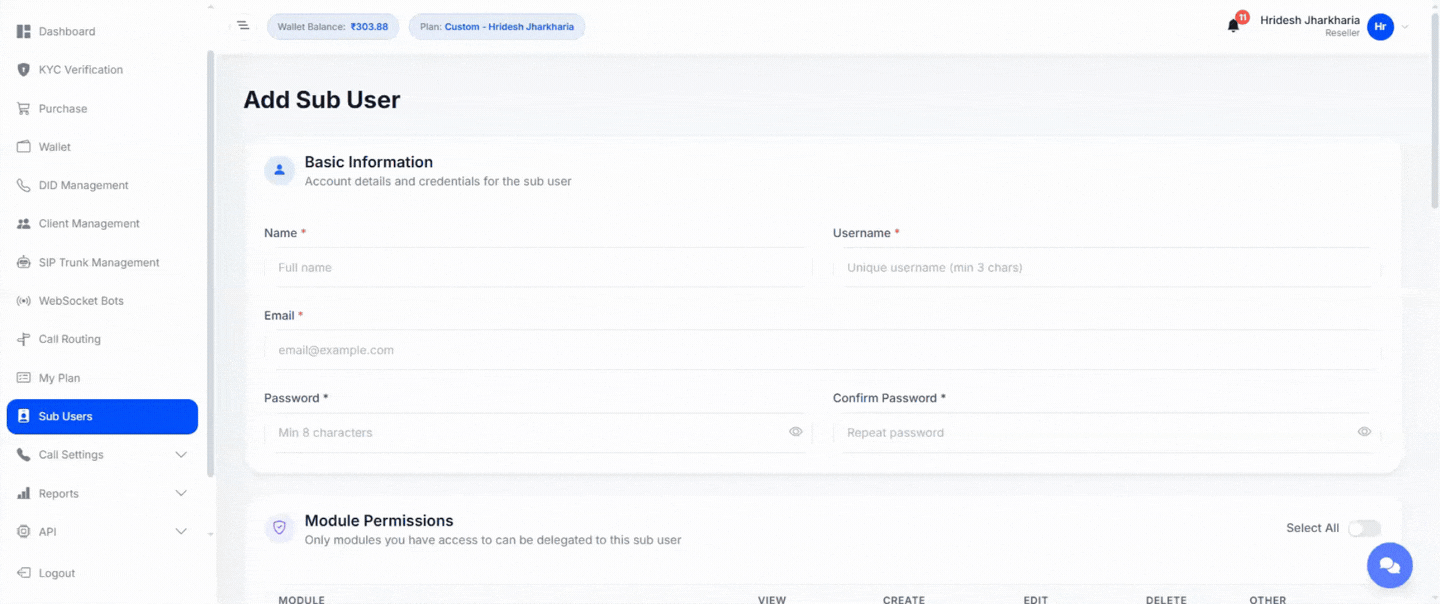
Task: Show the Password field contents
Action: coord(796,432)
